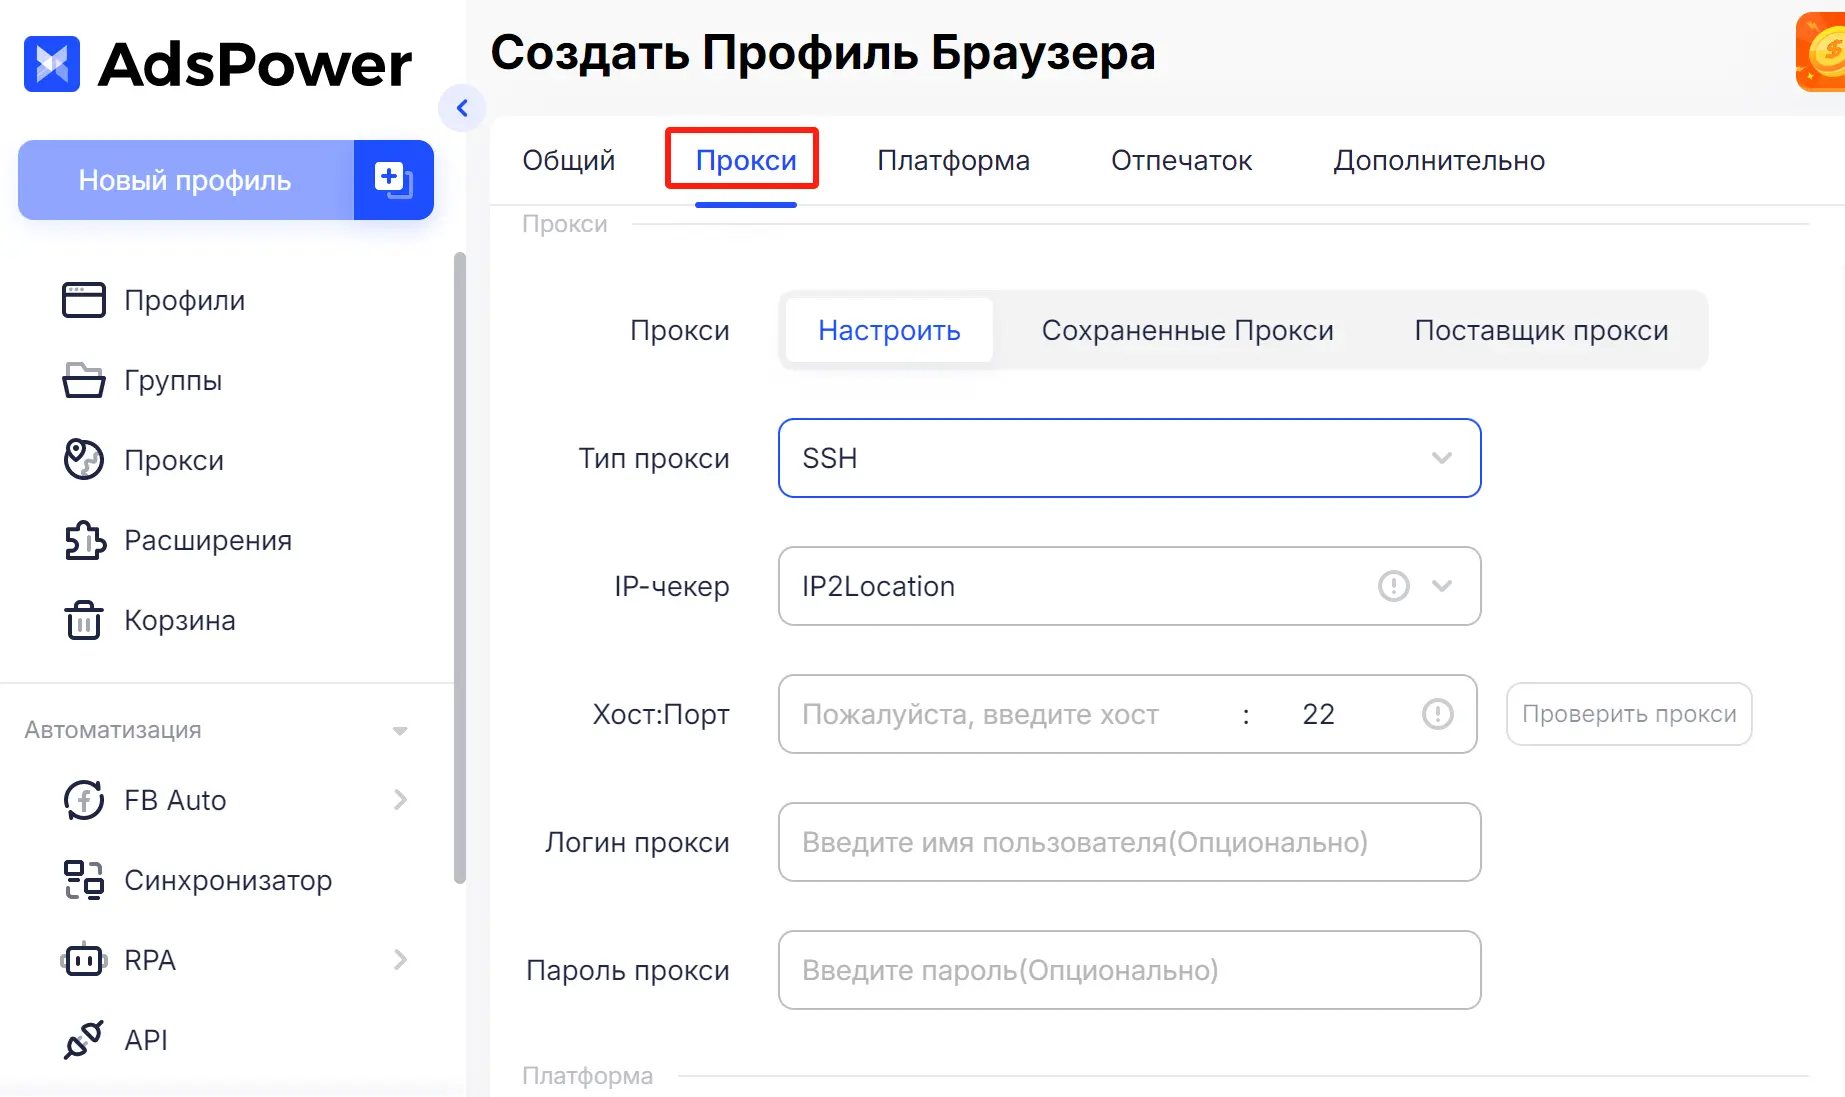Open the IP-чекер dropdown chevron
The height and width of the screenshot is (1097, 1845).
[x=1442, y=586]
